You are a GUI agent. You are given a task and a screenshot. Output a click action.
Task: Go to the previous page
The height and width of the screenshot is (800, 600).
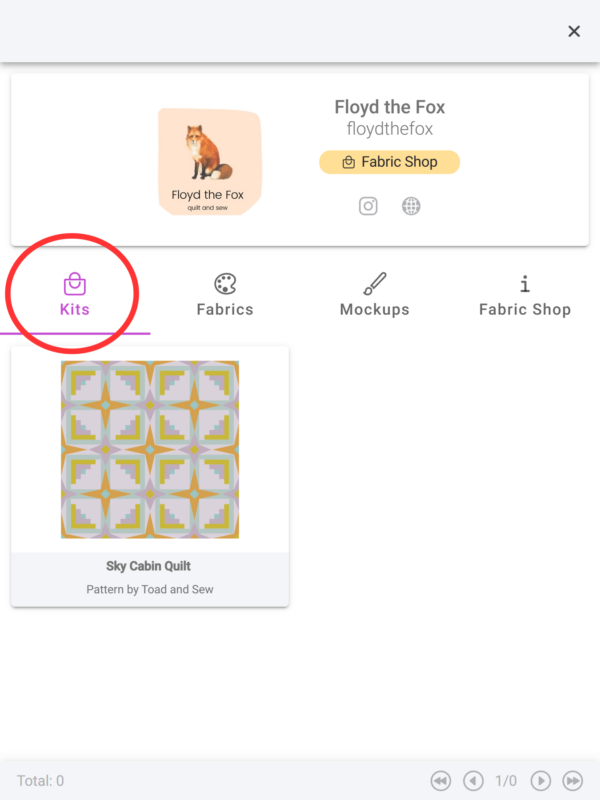473,780
